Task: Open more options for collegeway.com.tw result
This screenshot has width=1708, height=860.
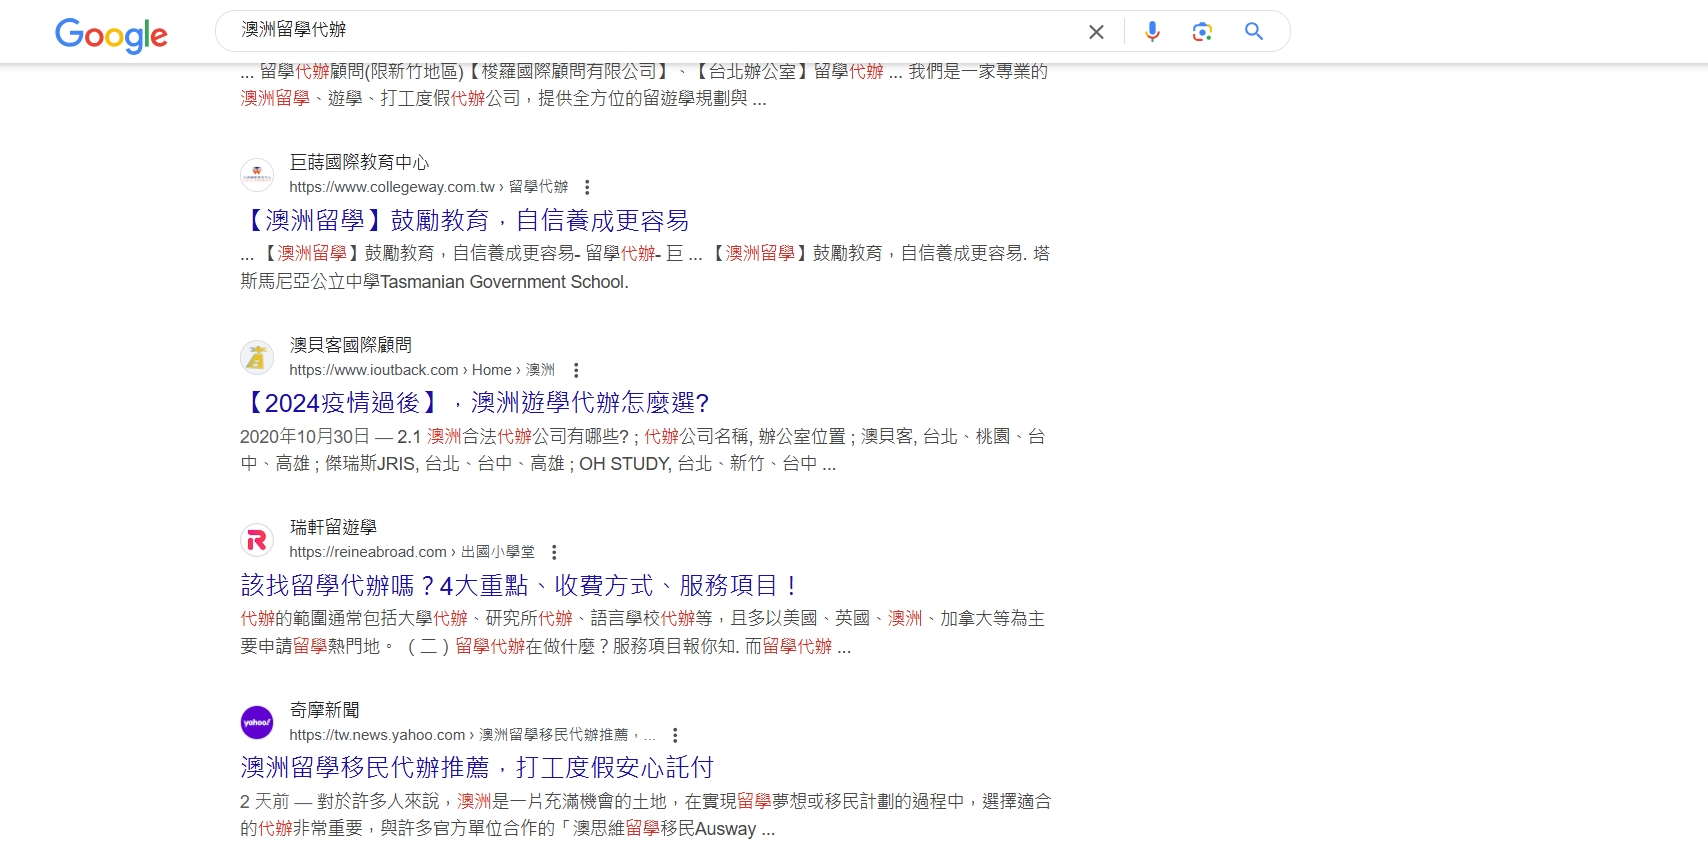Action: (587, 187)
